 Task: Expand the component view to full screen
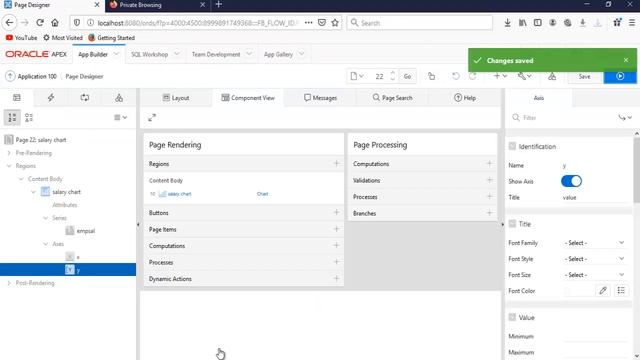[152, 118]
